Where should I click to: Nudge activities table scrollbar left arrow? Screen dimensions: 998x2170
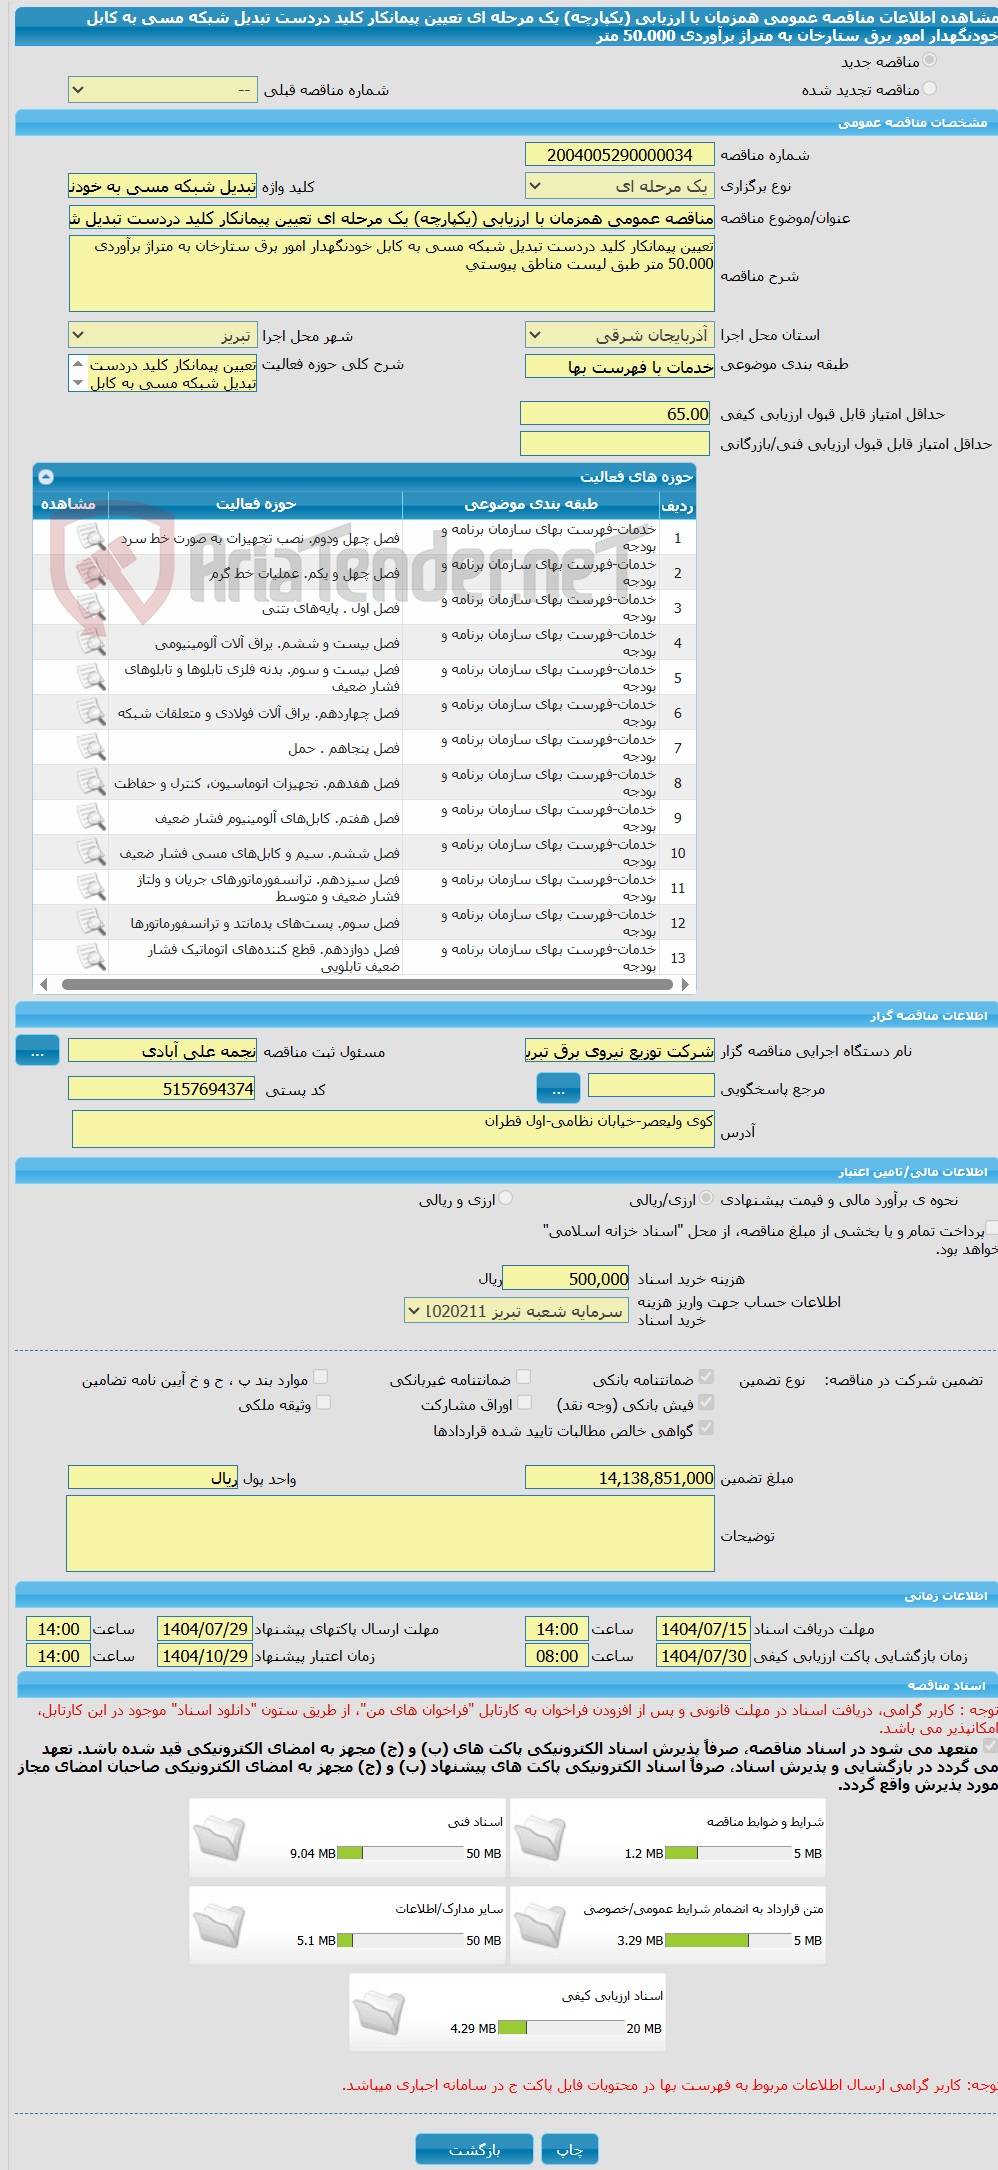(x=44, y=984)
